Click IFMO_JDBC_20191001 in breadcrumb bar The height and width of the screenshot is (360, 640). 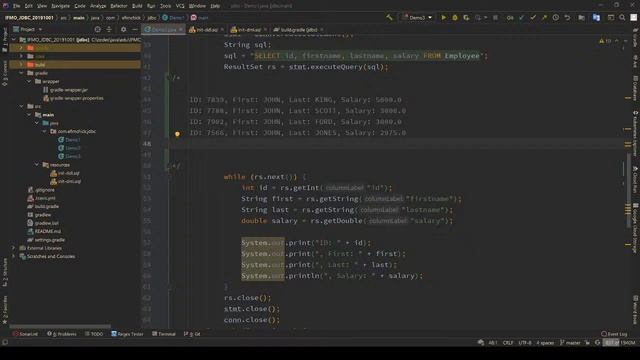click(x=29, y=18)
